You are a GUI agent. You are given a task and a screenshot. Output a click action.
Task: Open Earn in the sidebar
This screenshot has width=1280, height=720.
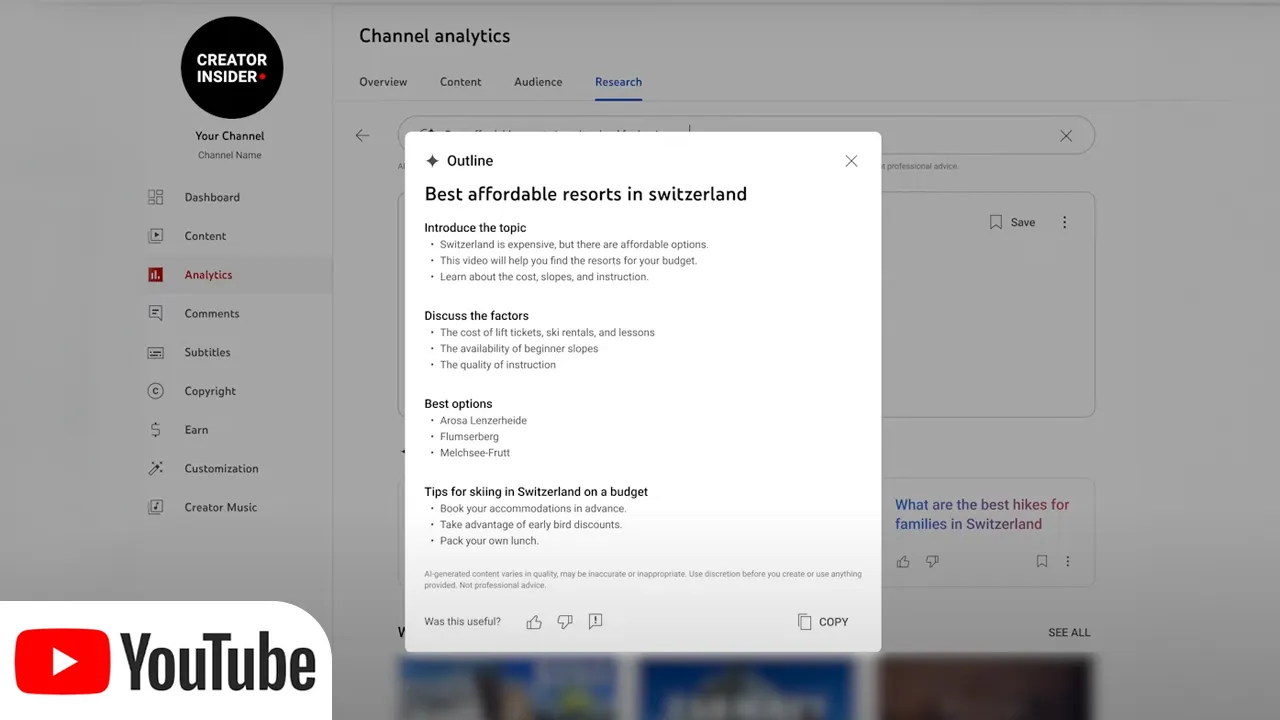click(196, 430)
